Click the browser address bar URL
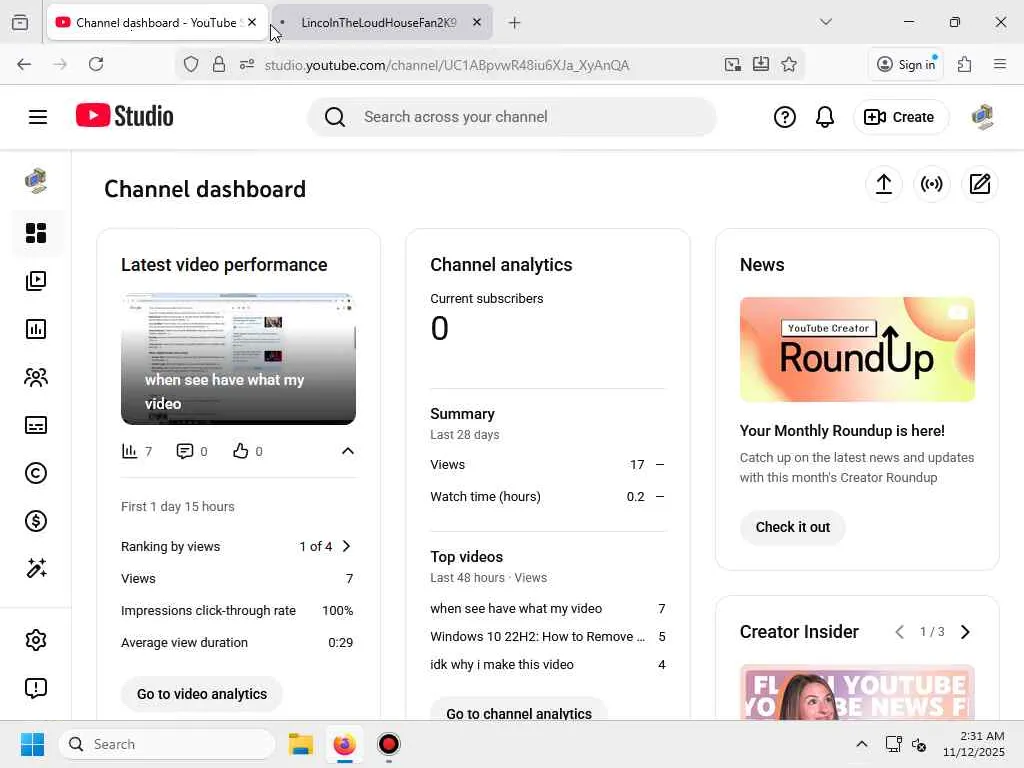1024x768 pixels. [x=447, y=65]
